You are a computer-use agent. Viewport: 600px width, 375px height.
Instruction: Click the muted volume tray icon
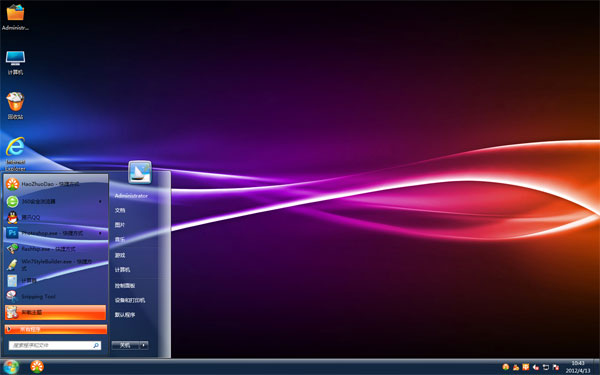(x=536, y=367)
